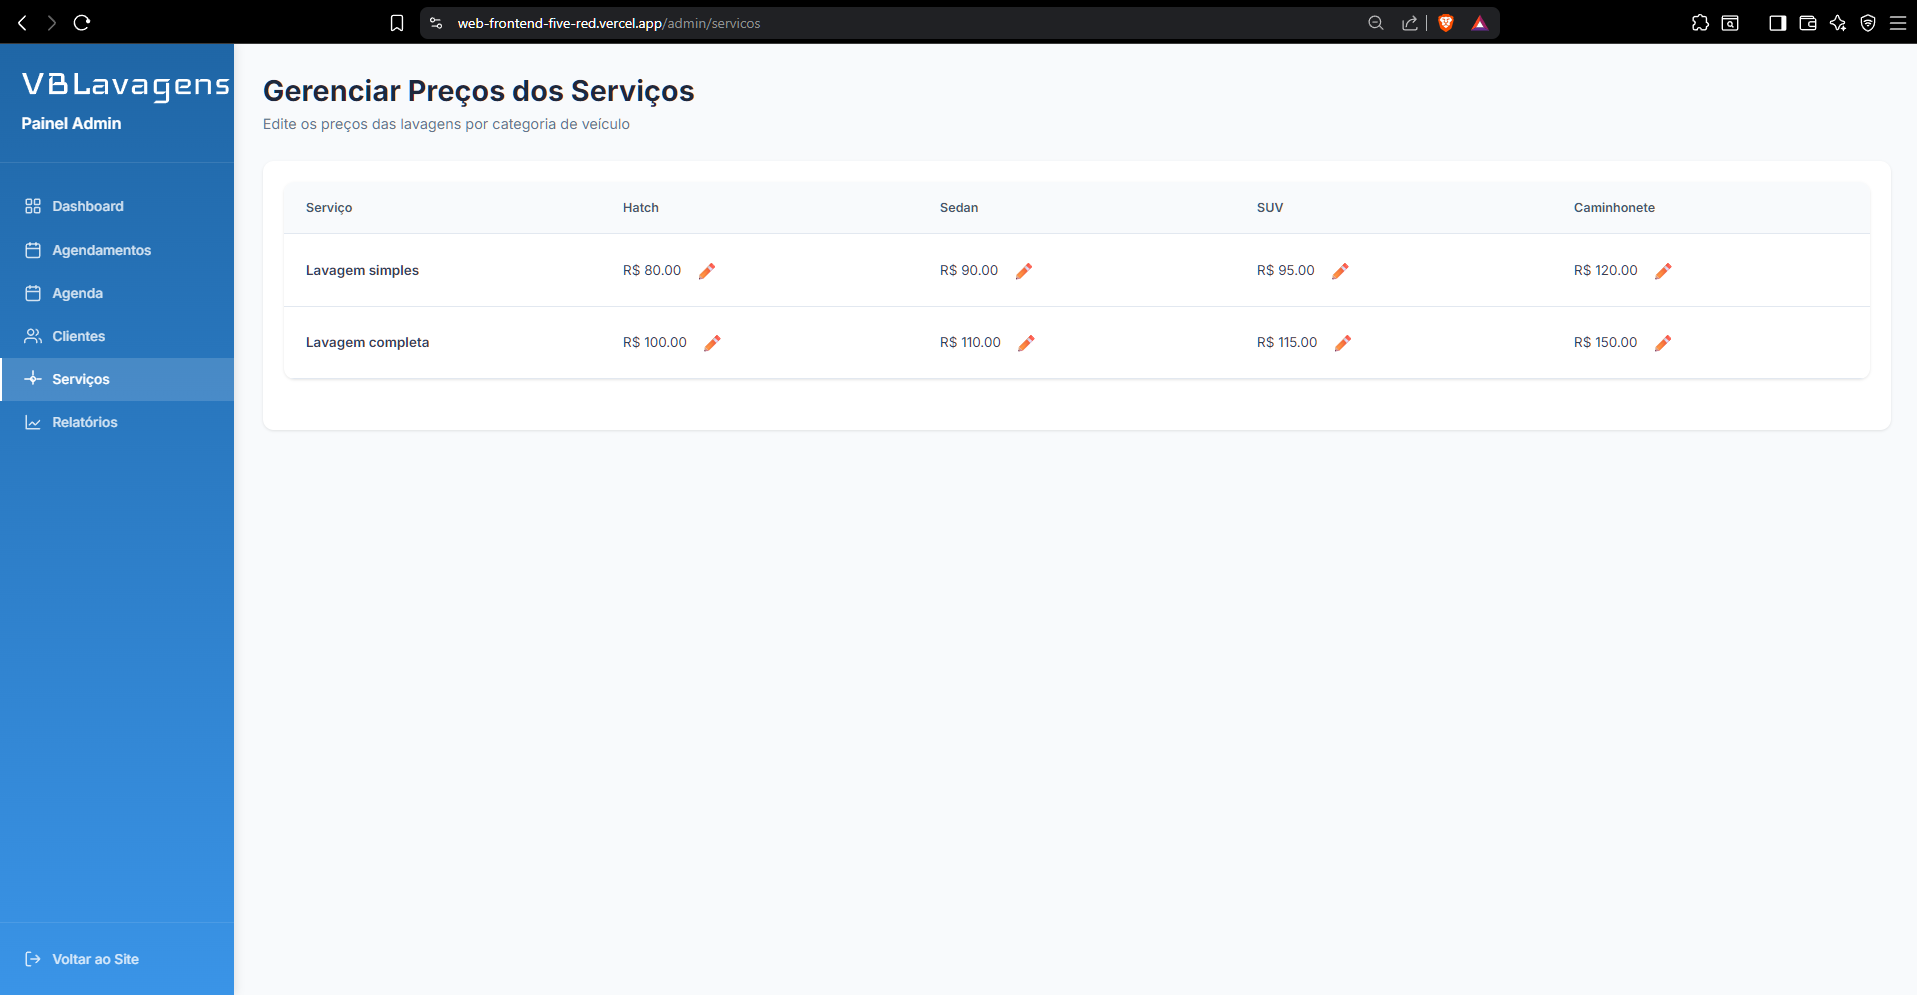Open the browser hamburger menu

(1899, 22)
